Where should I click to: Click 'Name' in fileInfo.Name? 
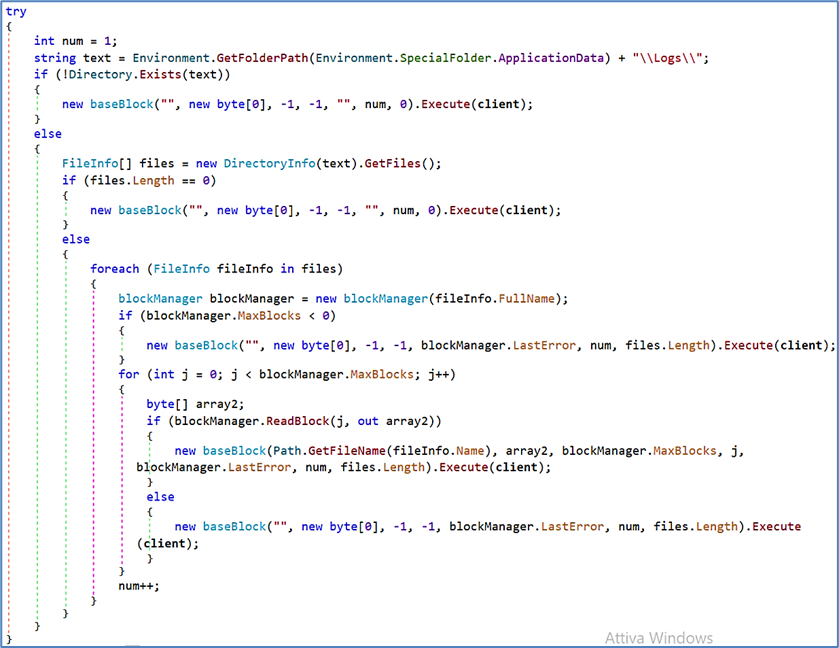(x=470, y=451)
